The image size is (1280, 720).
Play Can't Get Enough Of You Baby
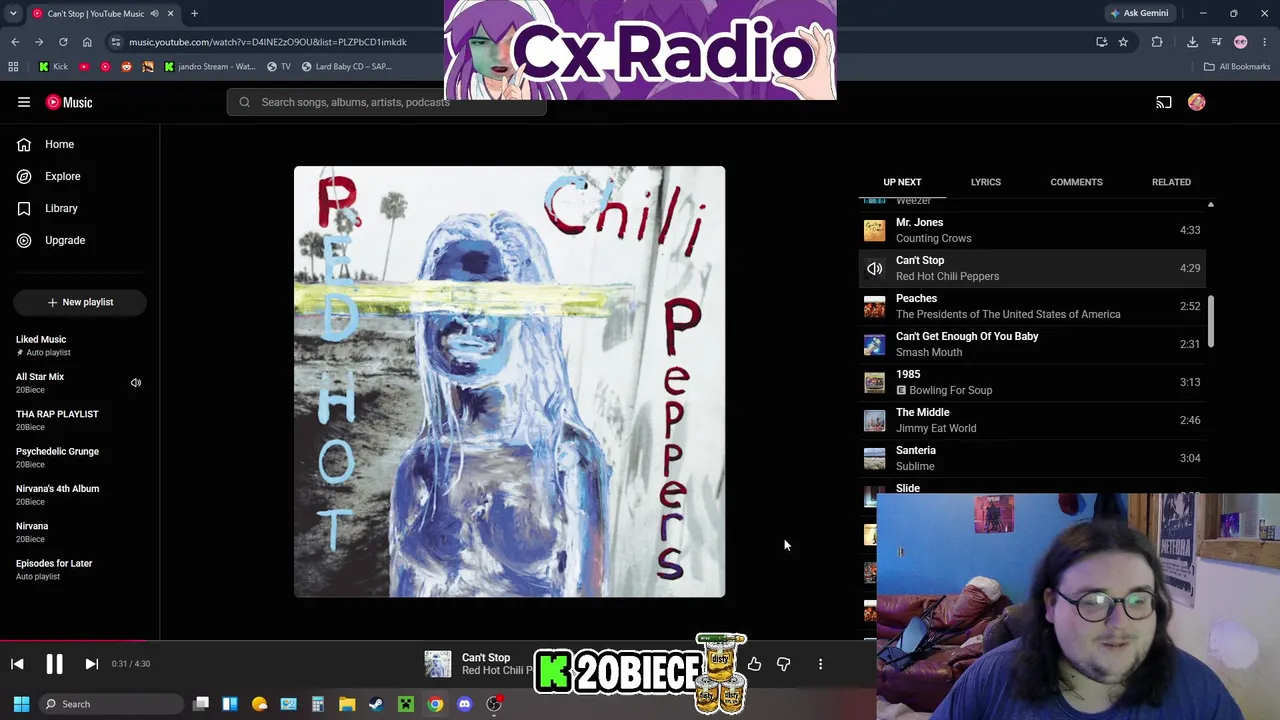[x=1032, y=344]
